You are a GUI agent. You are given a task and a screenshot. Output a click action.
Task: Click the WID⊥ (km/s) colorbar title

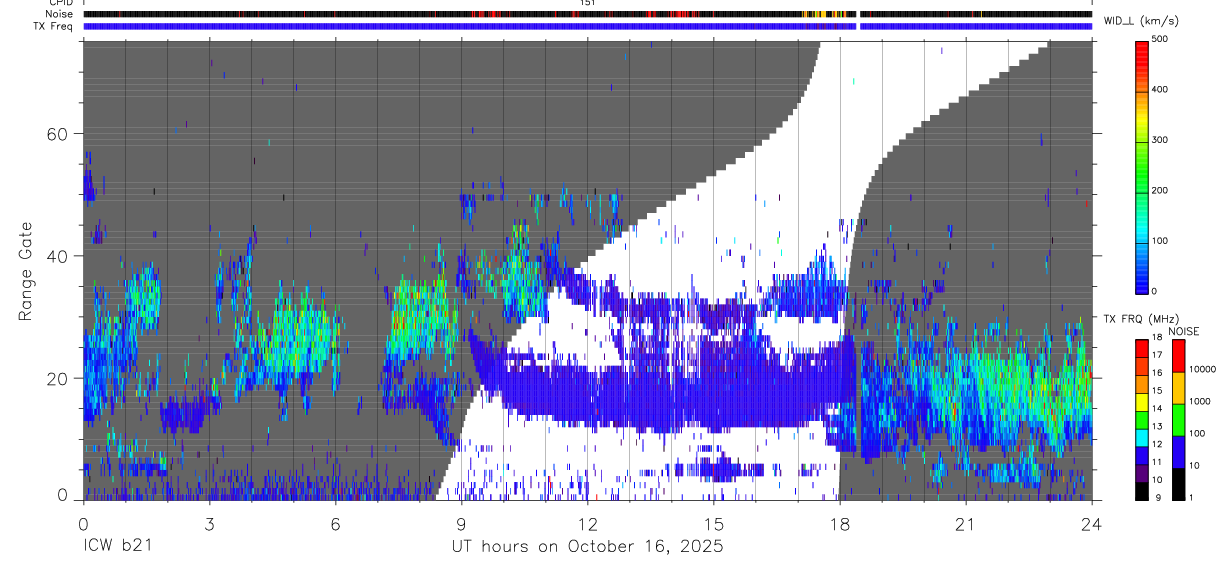tap(1141, 21)
